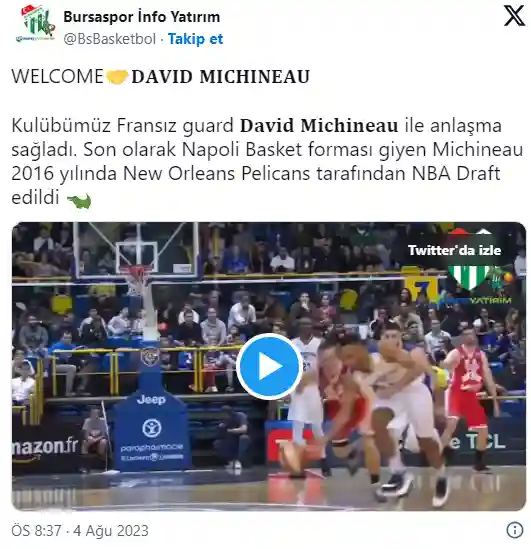This screenshot has width=531, height=549.
Task: Click the basketball hoop backboard in the video
Action: click(x=137, y=249)
